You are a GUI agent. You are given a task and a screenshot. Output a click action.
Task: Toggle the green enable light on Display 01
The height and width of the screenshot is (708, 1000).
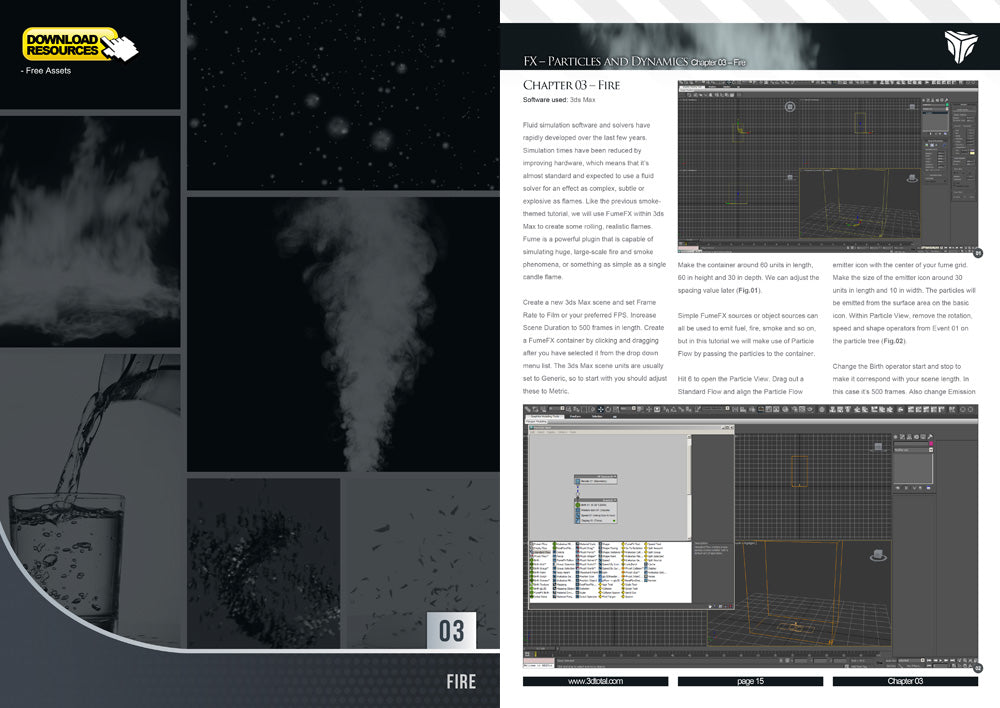613,521
